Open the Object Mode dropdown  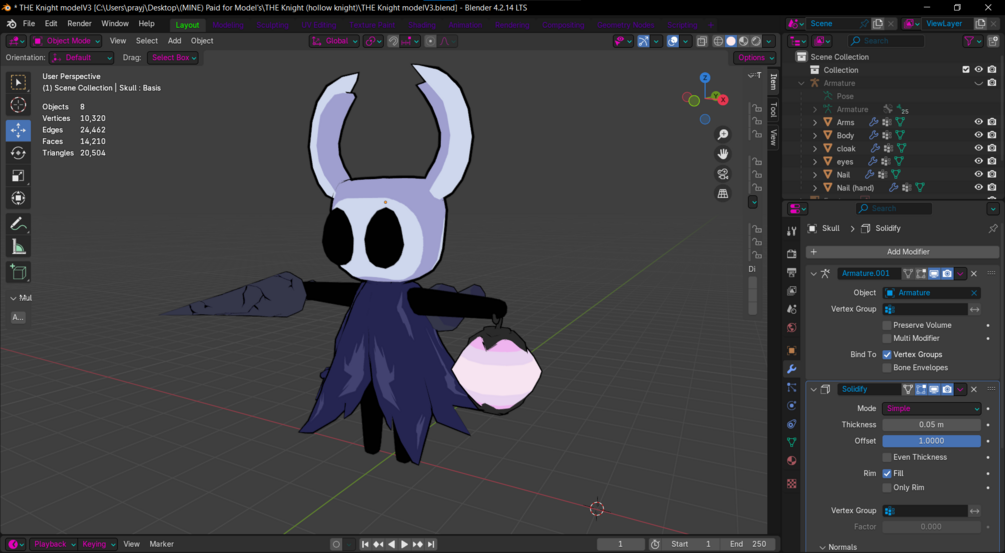[x=66, y=41]
